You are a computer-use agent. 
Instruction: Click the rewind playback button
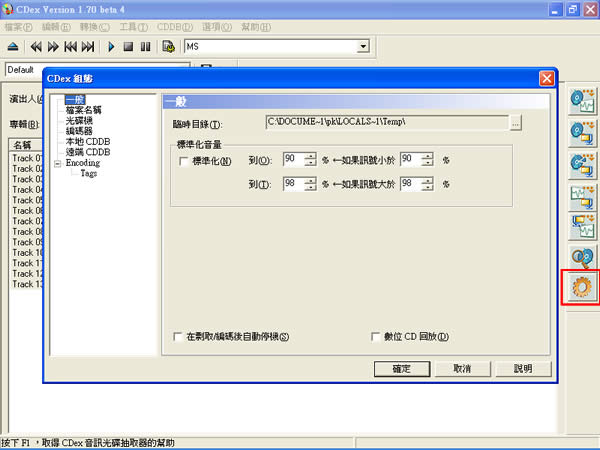pyautogui.click(x=36, y=47)
